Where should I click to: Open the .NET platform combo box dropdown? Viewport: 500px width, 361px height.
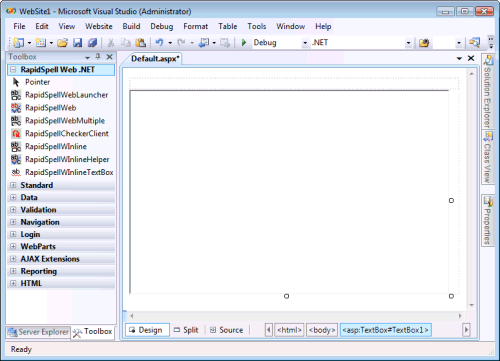point(408,43)
